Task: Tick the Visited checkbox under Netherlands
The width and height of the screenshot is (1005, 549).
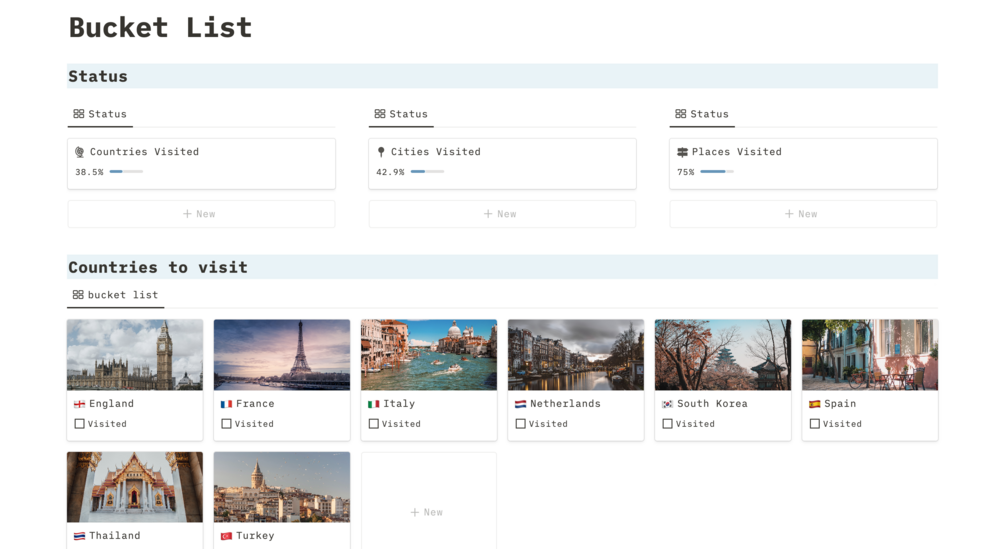Action: click(521, 424)
